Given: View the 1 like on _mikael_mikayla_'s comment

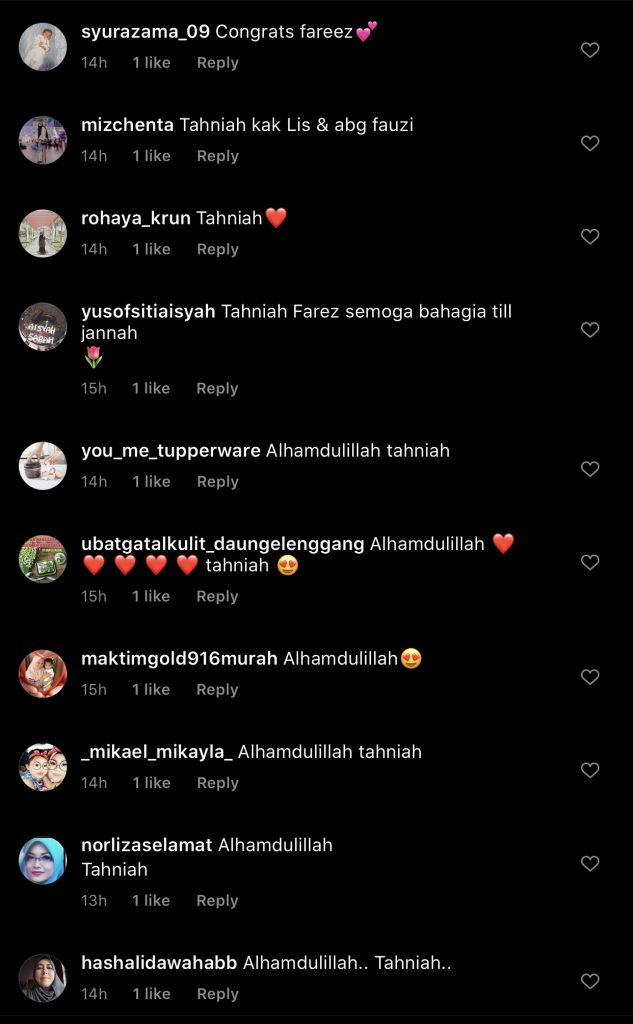Looking at the screenshot, I should click(x=151, y=783).
